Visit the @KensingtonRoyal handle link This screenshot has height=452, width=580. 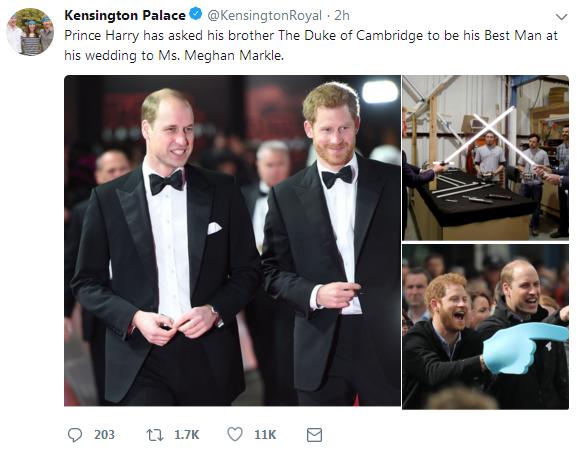[x=264, y=16]
